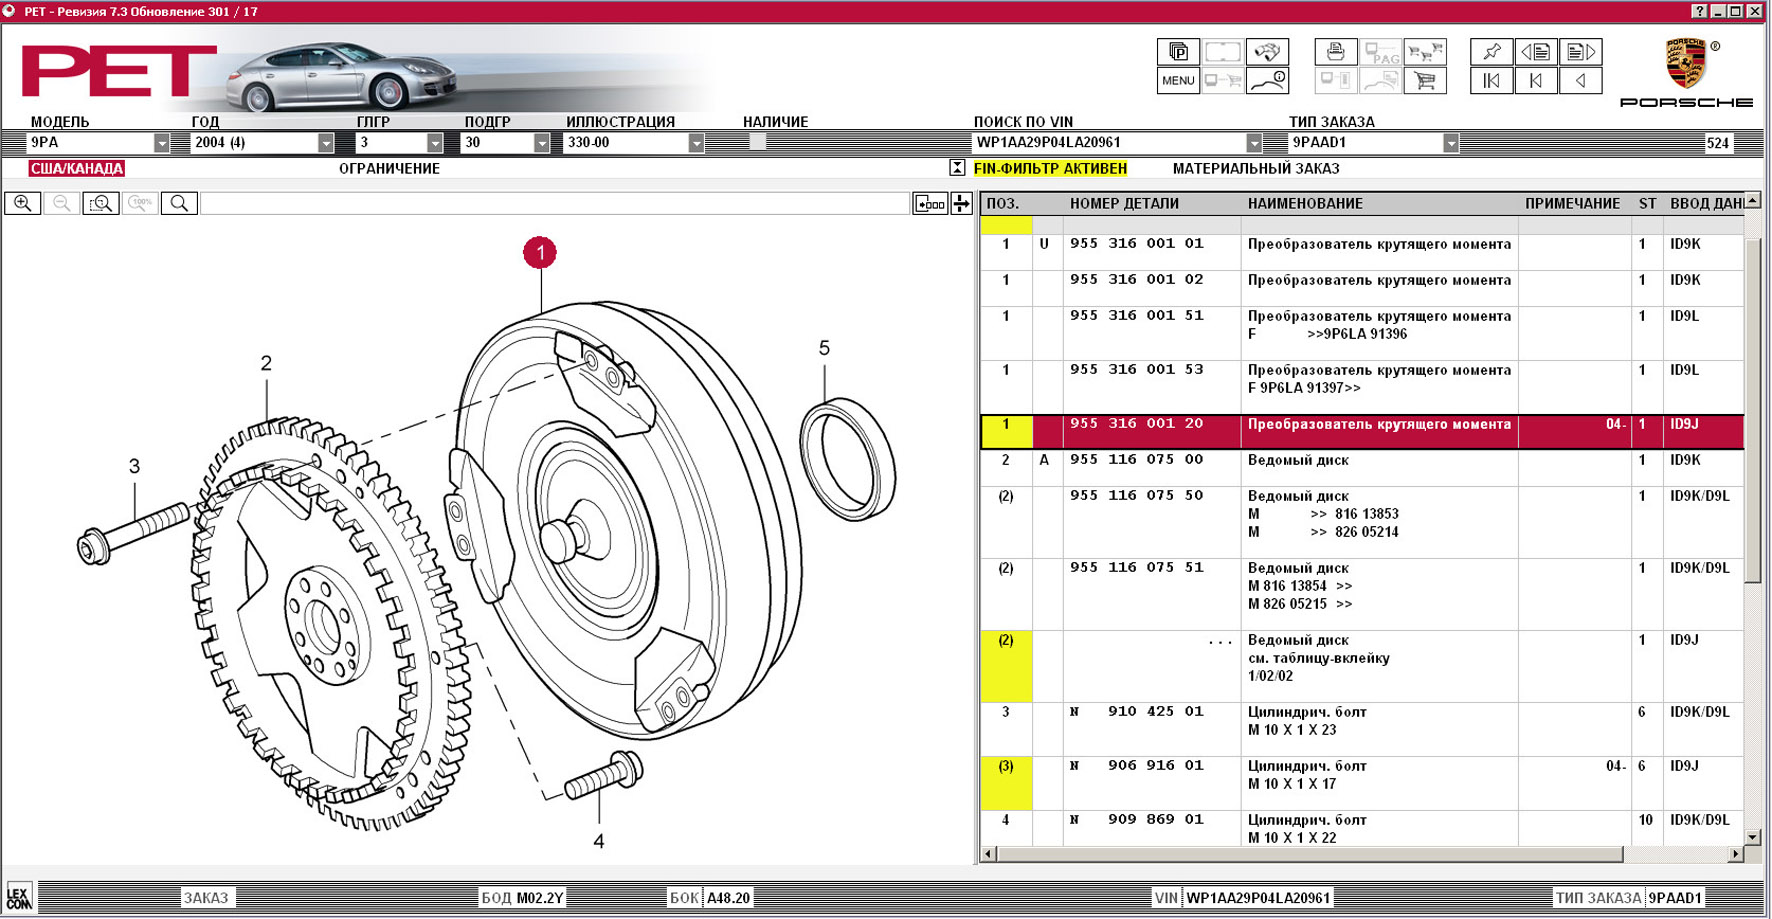
Task: Go to next page icon
Action: pos(1581,52)
